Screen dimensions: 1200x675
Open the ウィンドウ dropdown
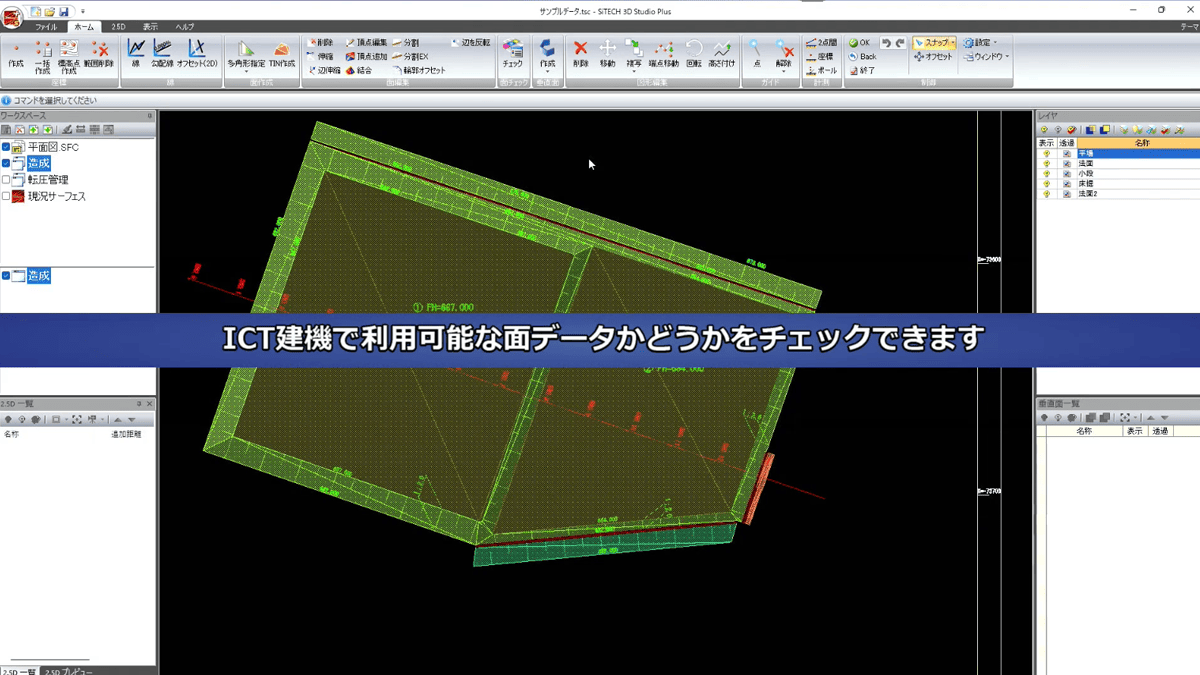coord(988,57)
